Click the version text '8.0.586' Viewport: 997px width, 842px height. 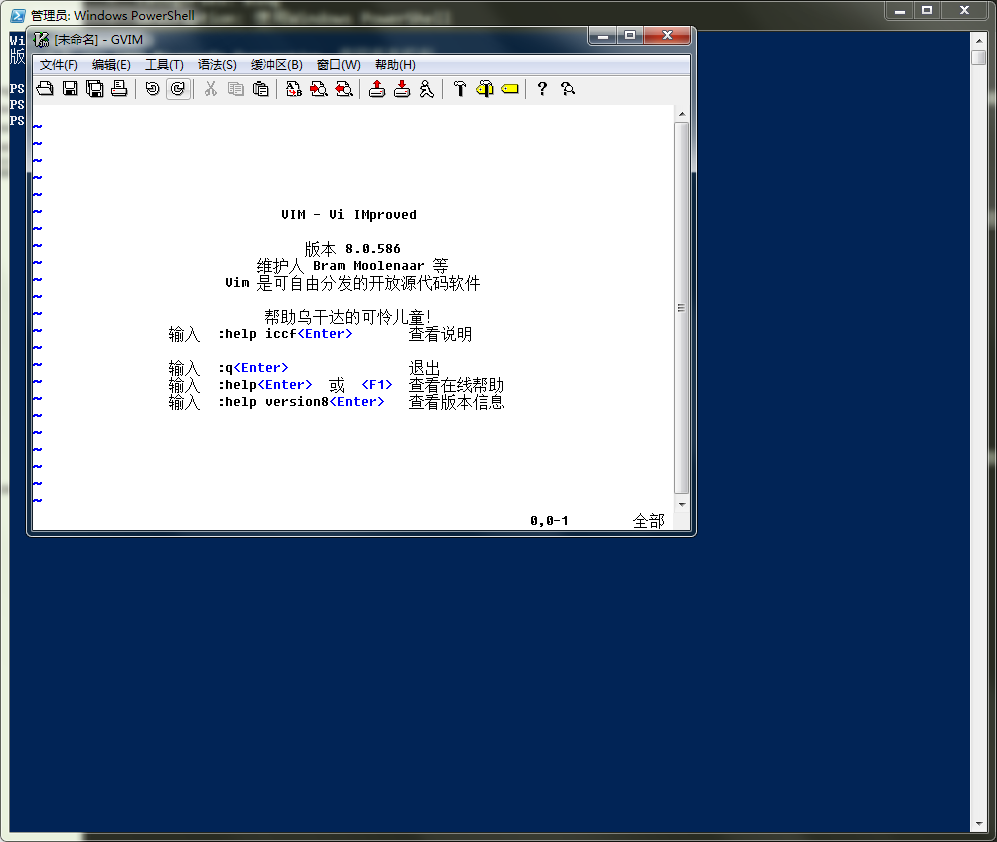tap(373, 249)
